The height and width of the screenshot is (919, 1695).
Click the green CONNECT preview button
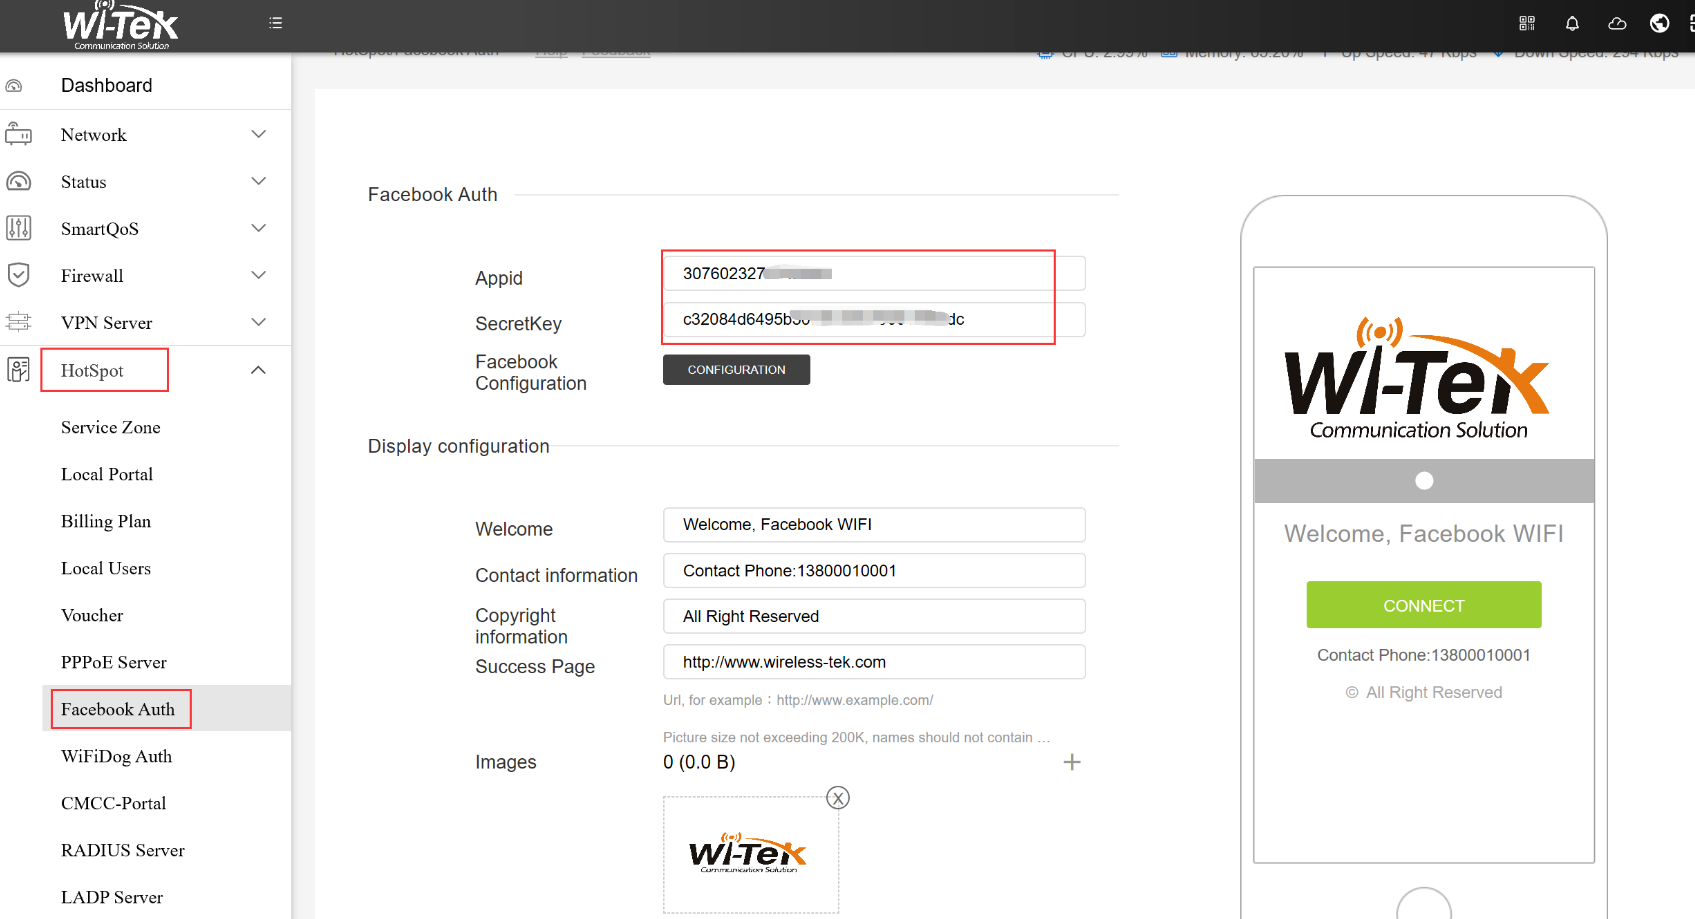1423,605
